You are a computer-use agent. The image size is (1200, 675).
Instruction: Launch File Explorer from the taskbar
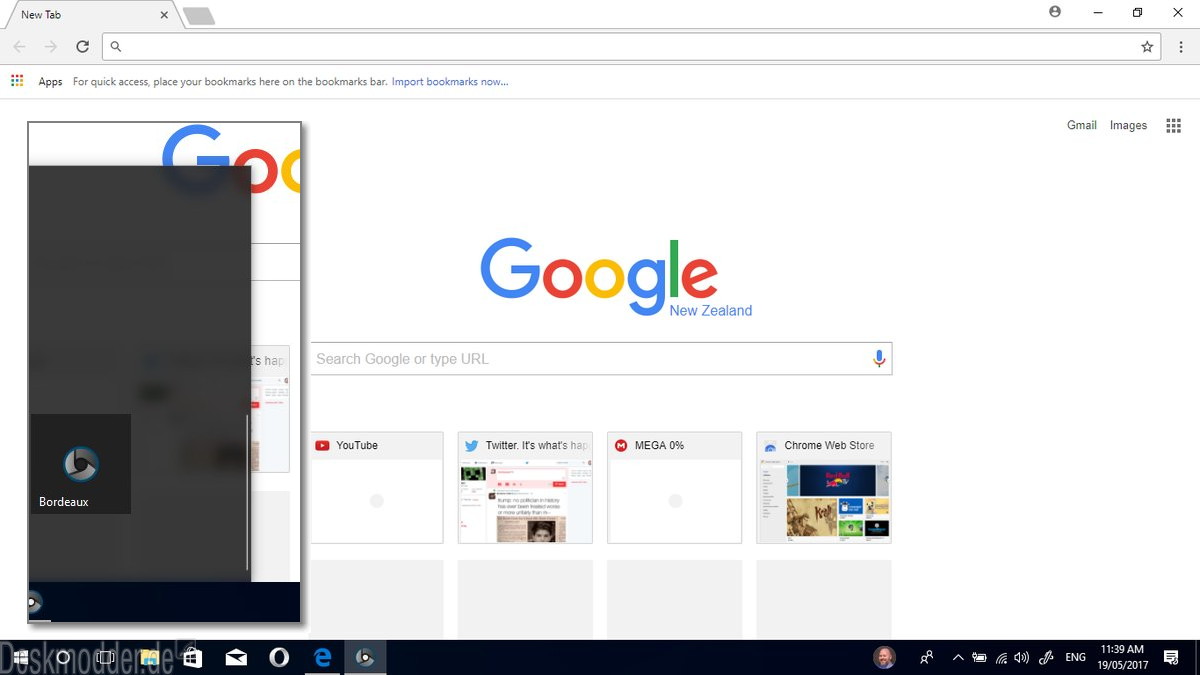point(149,657)
